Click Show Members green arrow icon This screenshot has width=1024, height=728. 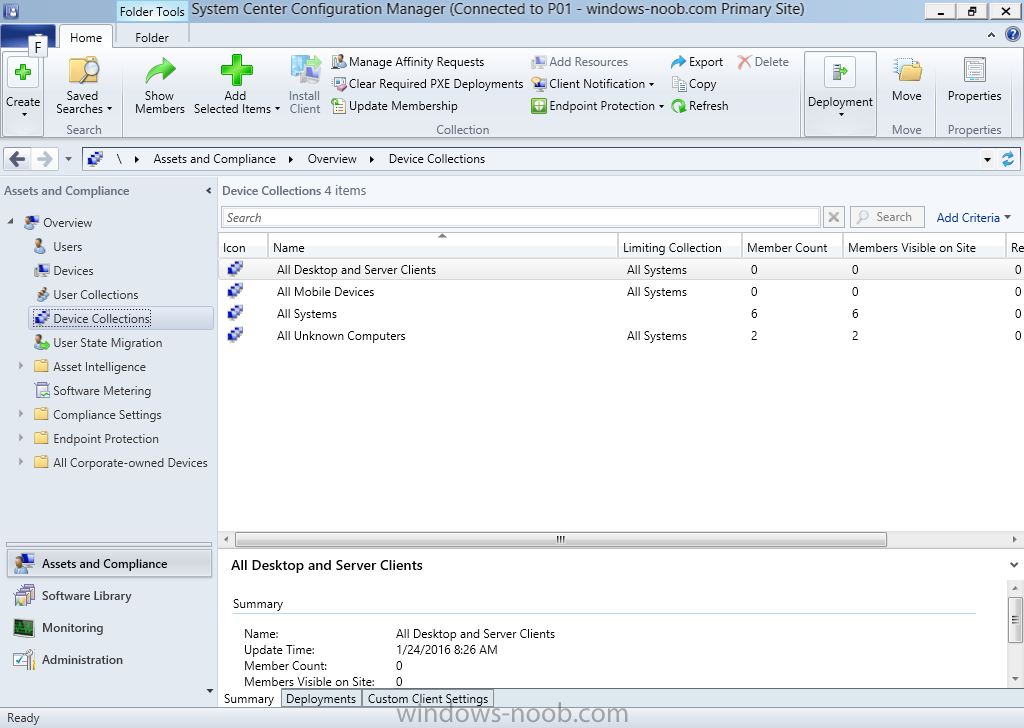pyautogui.click(x=159, y=71)
